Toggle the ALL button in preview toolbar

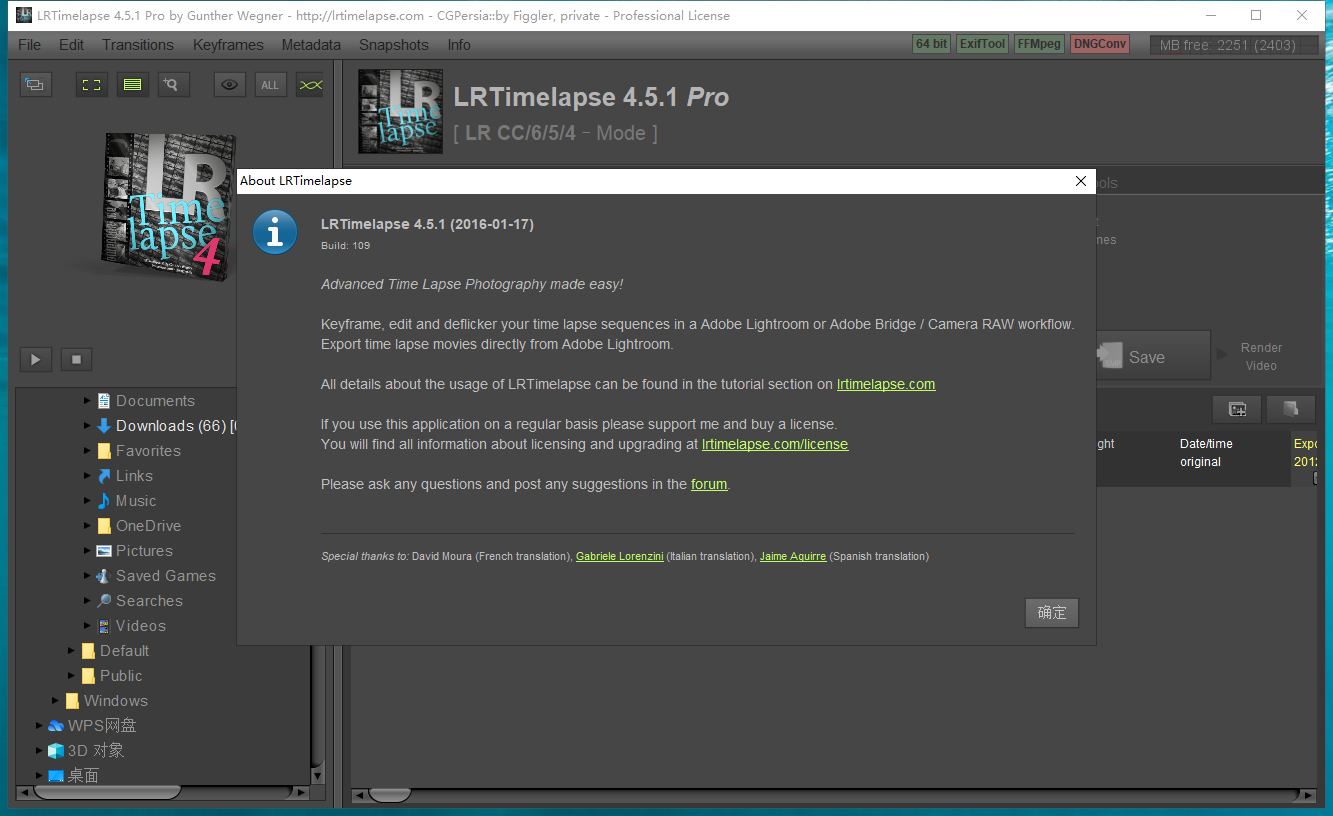click(270, 85)
